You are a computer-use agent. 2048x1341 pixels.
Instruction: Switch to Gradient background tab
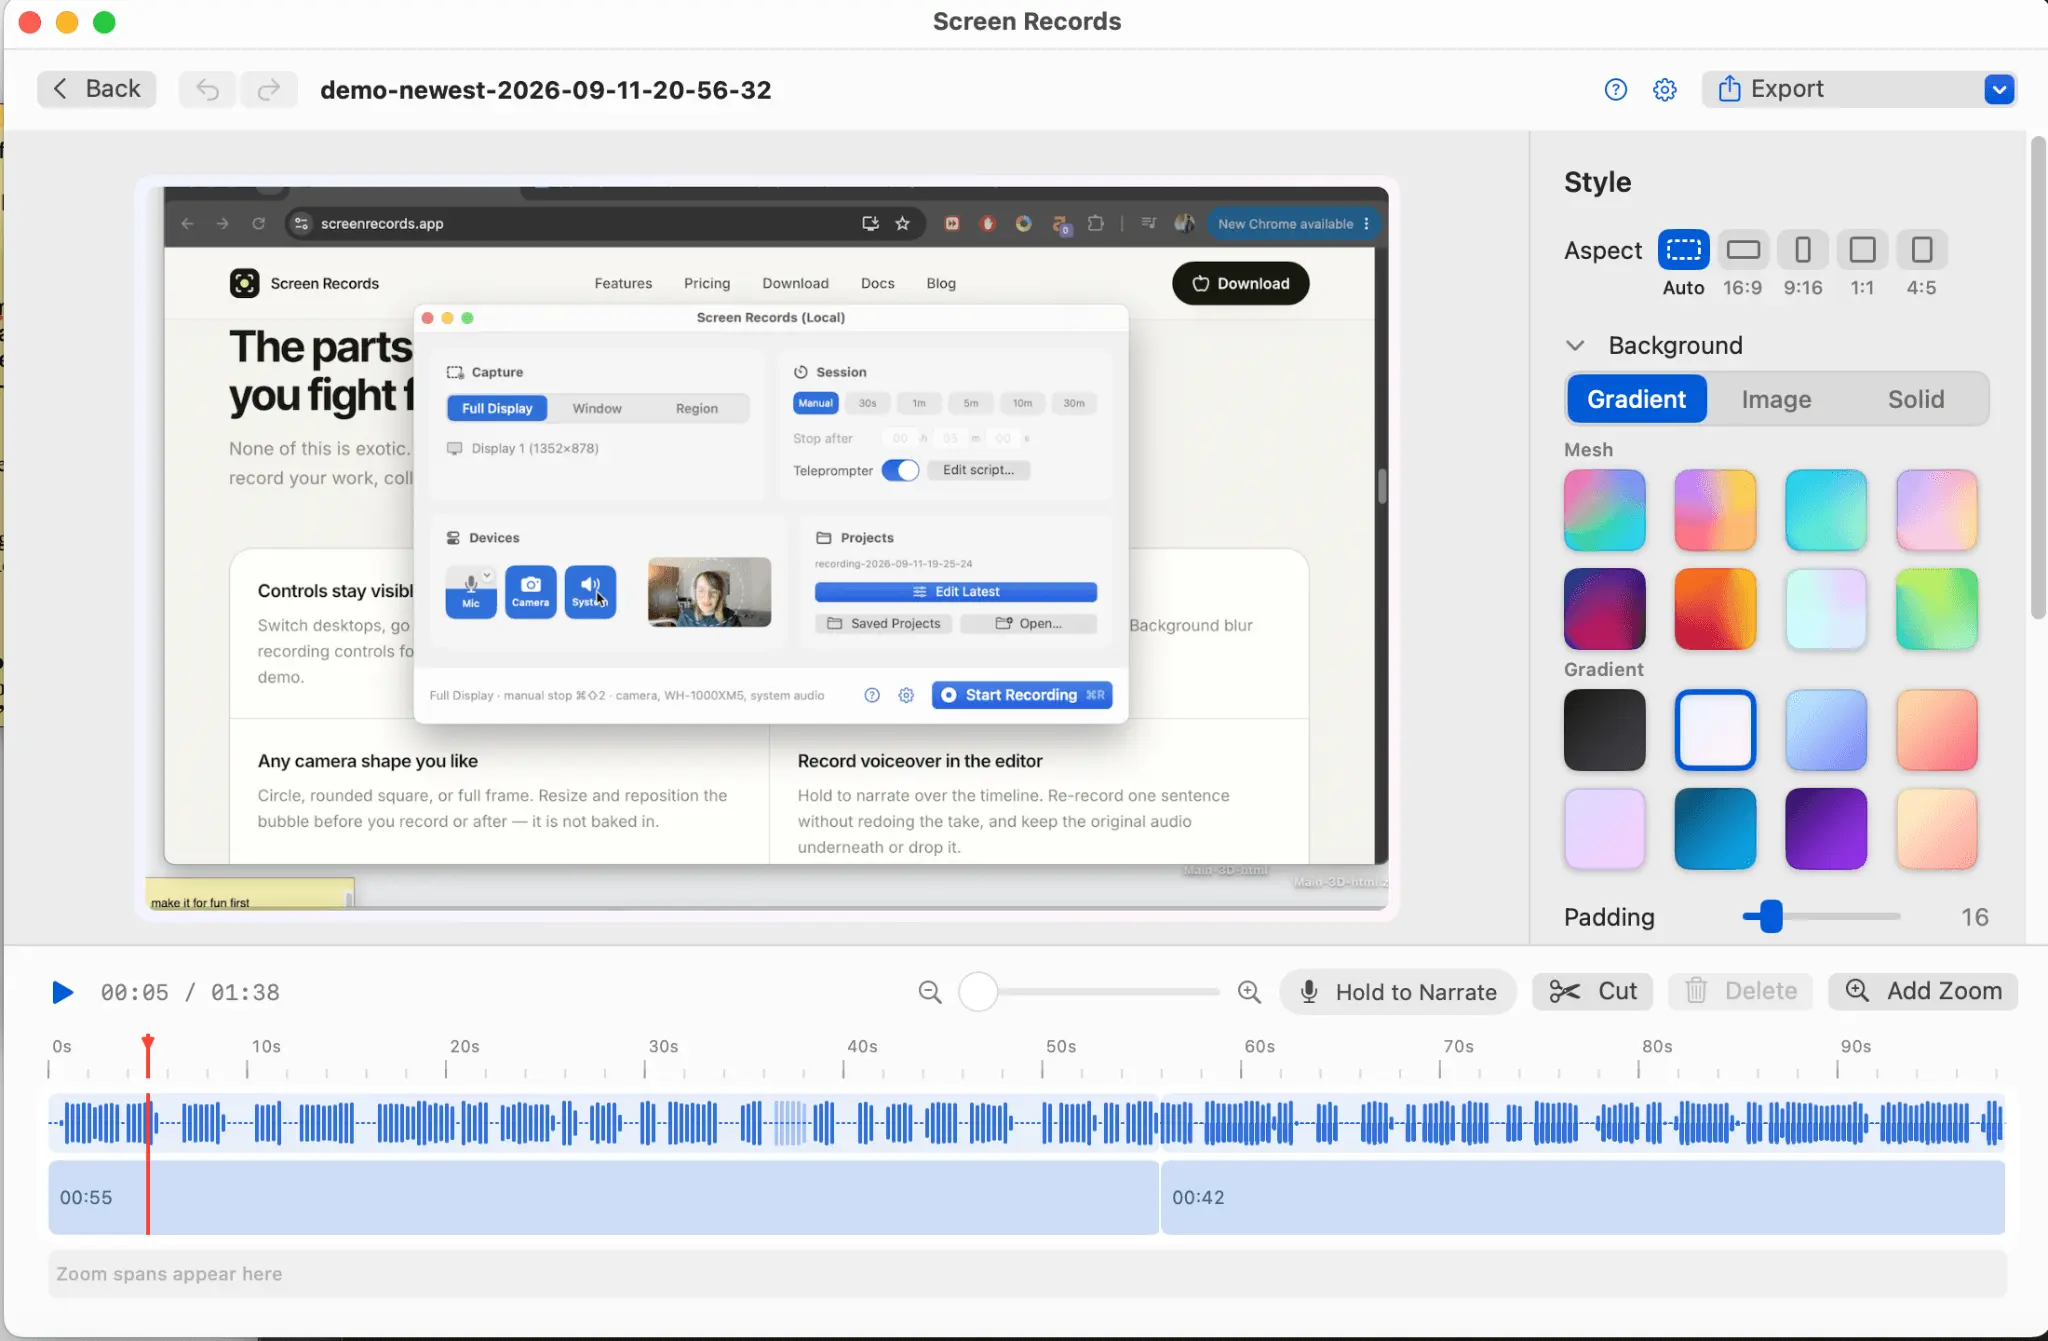(x=1636, y=399)
